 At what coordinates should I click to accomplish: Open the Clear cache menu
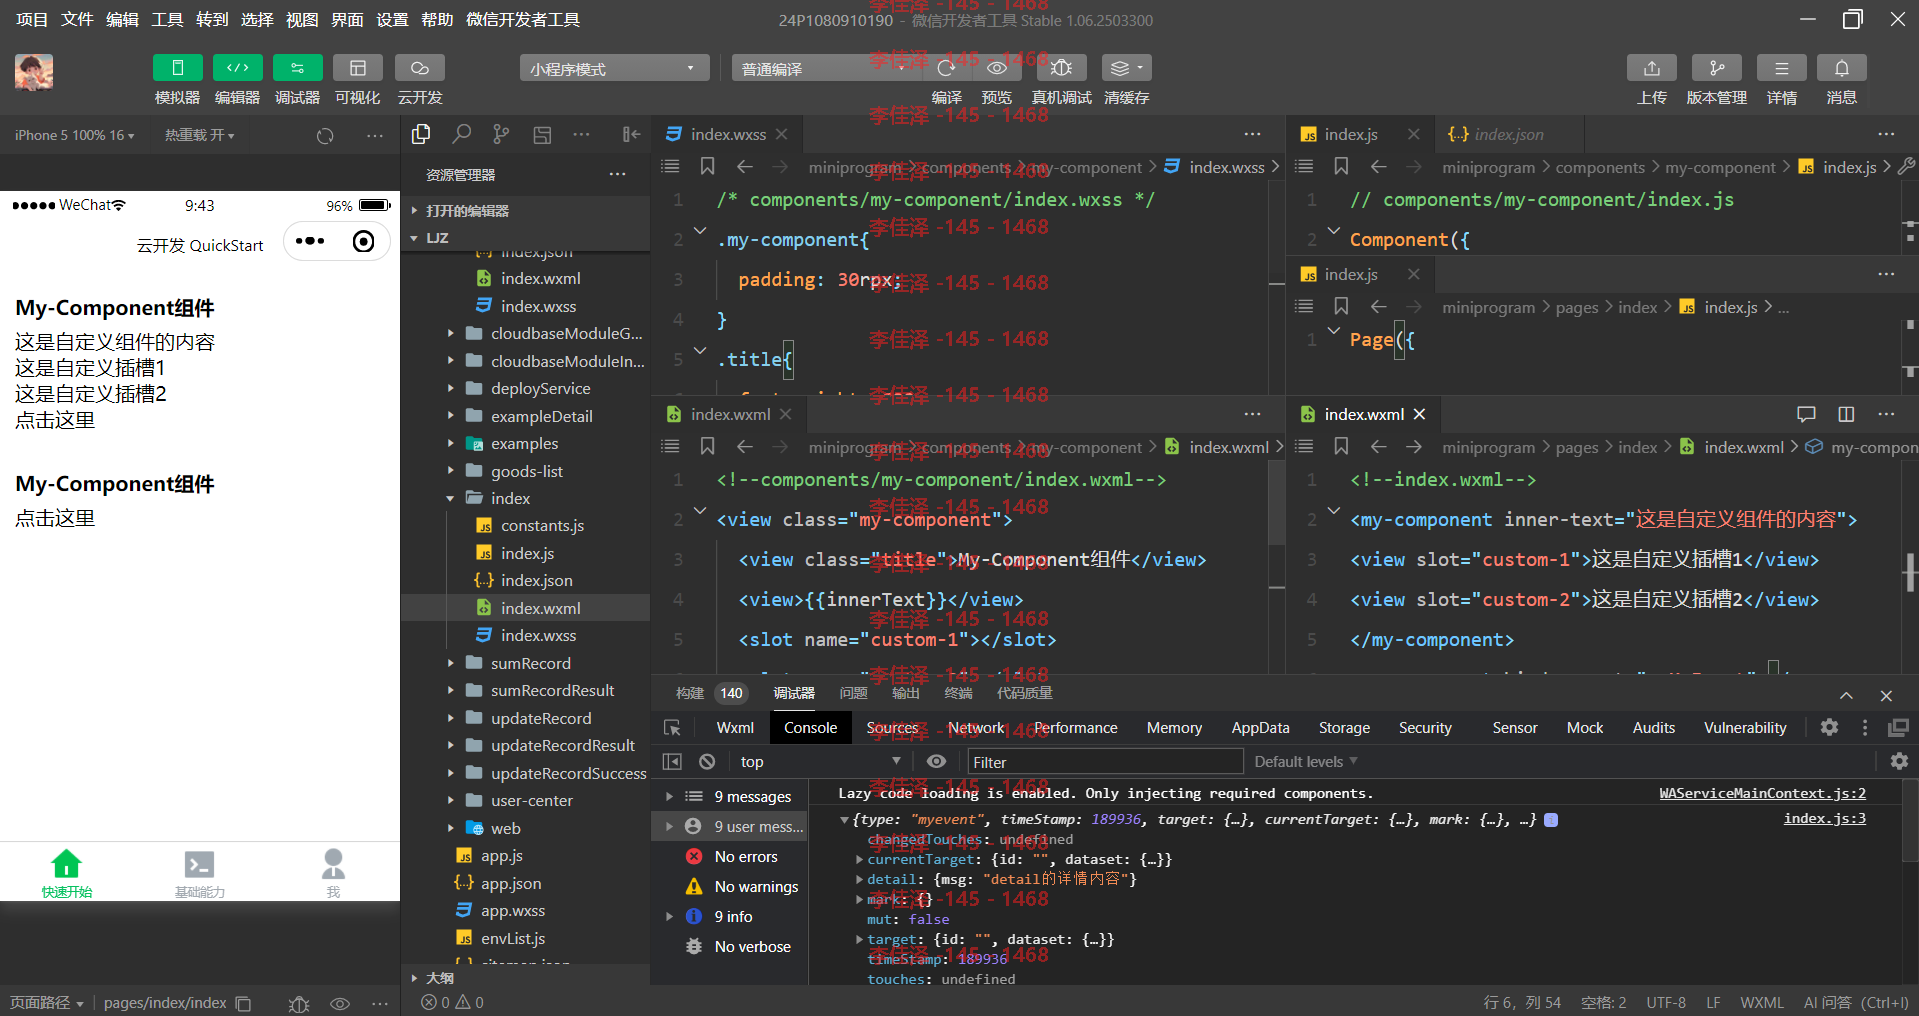[x=1127, y=68]
